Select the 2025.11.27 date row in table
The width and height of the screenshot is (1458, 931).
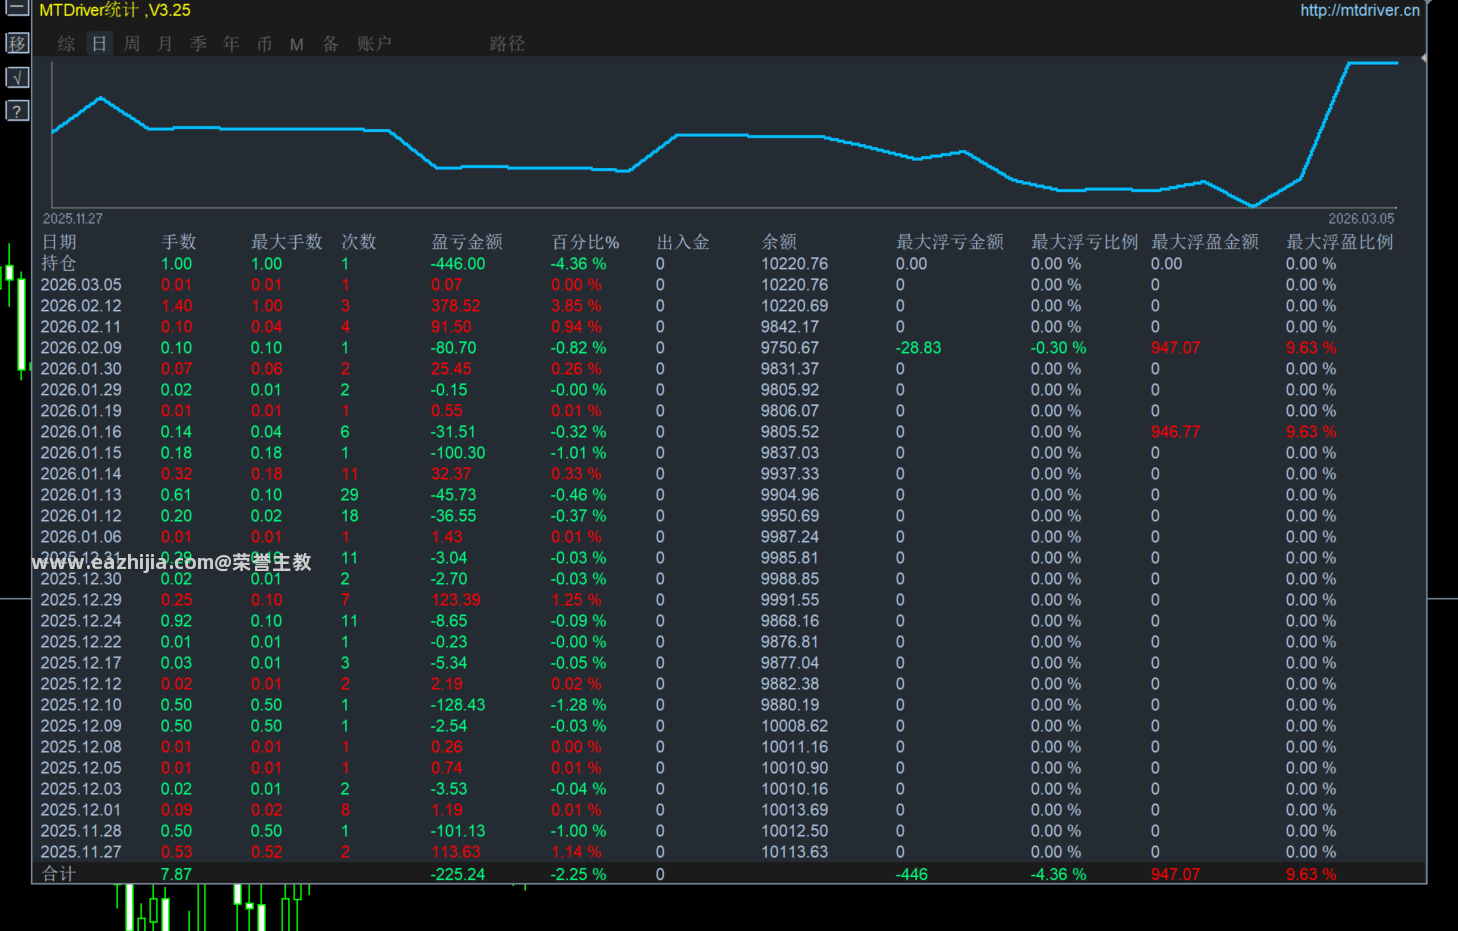tap(81, 852)
